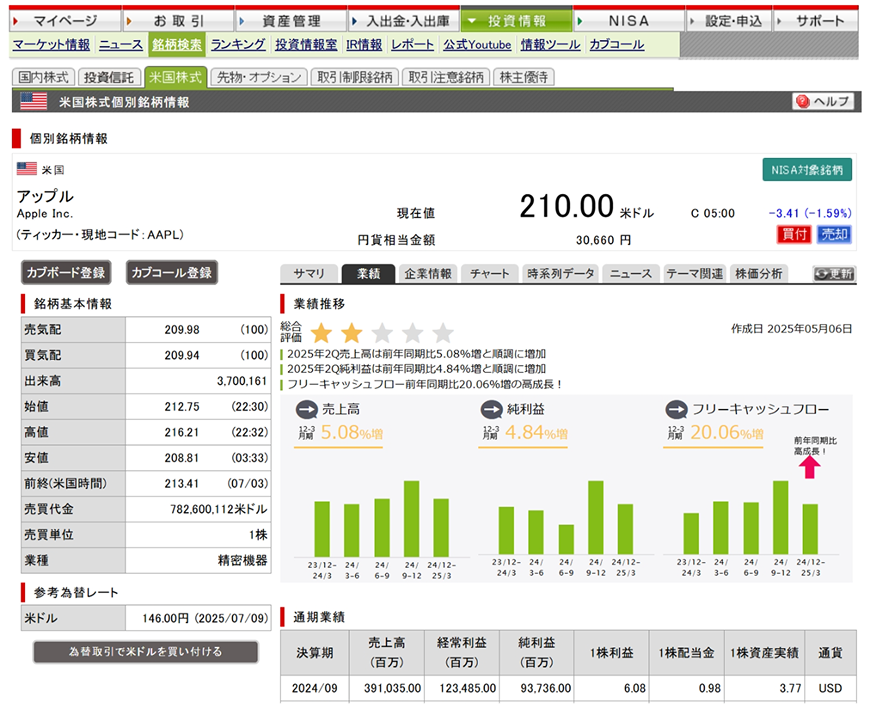This screenshot has height=704, width=870.
Task: Click the 更新 refresh icon
Action: [x=833, y=274]
